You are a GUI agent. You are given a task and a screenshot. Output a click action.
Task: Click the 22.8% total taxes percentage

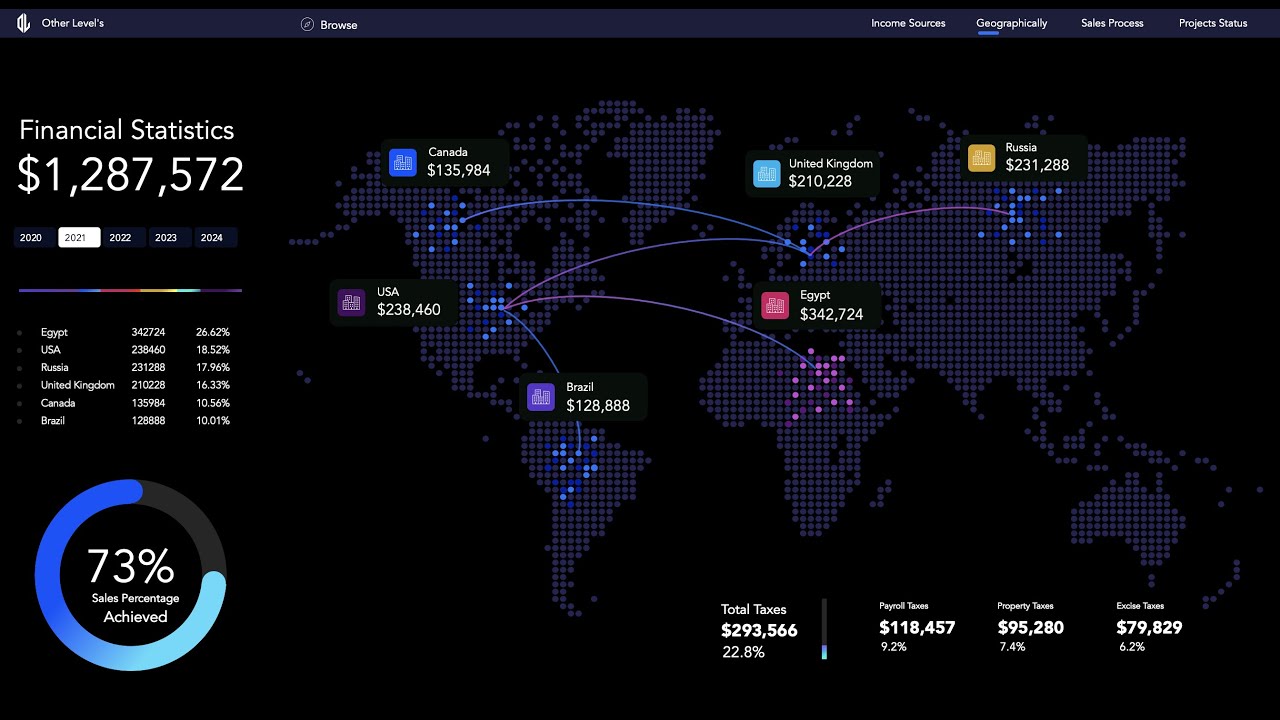(744, 652)
